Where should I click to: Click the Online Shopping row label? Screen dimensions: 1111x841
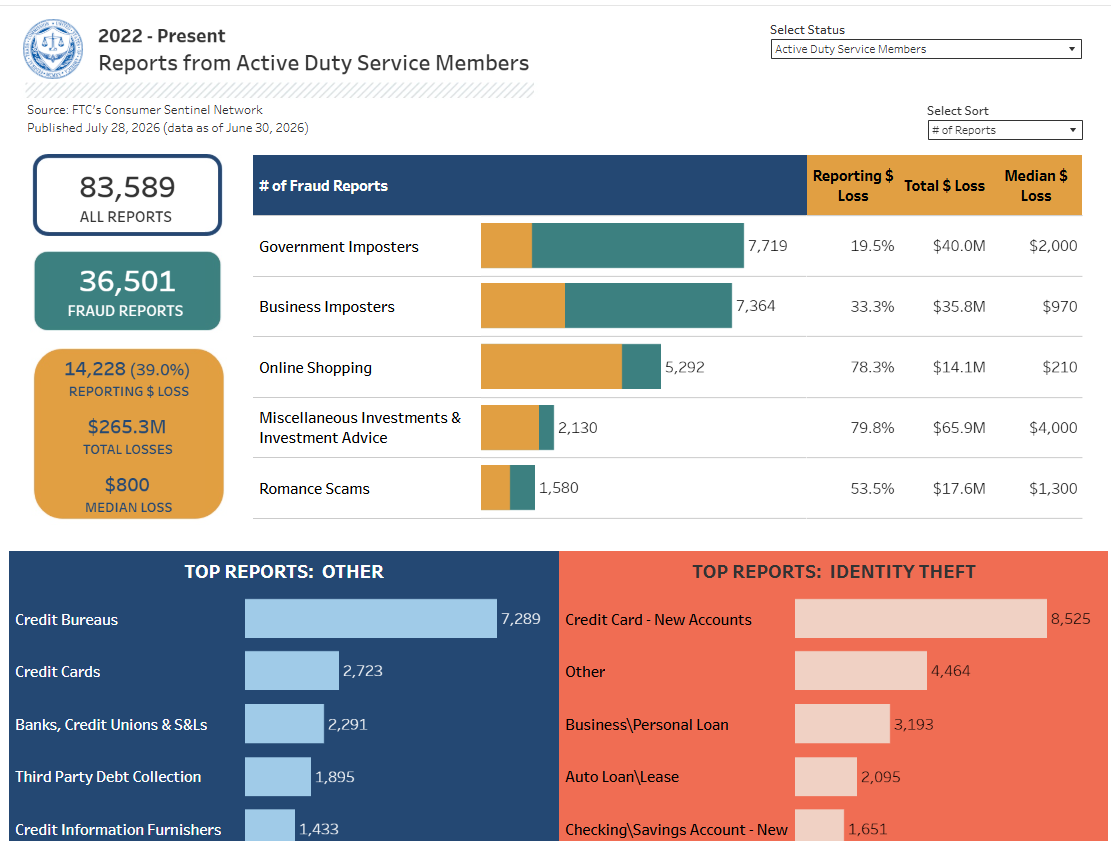tap(315, 368)
